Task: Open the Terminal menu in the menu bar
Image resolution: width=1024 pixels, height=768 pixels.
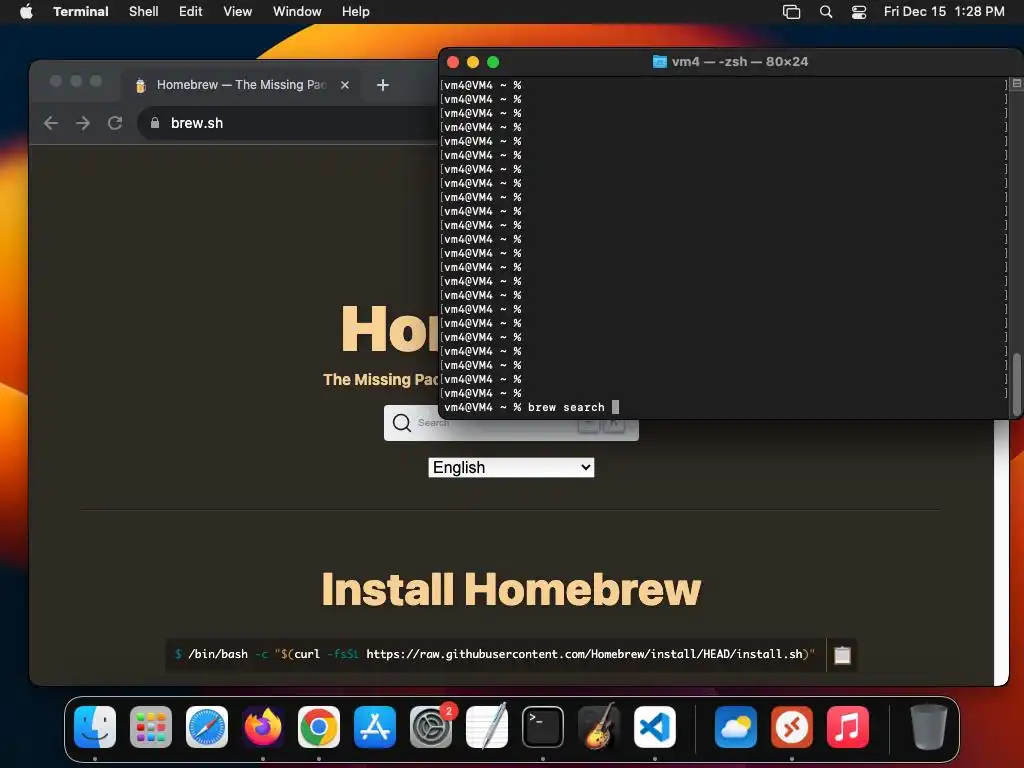Action: tap(81, 12)
